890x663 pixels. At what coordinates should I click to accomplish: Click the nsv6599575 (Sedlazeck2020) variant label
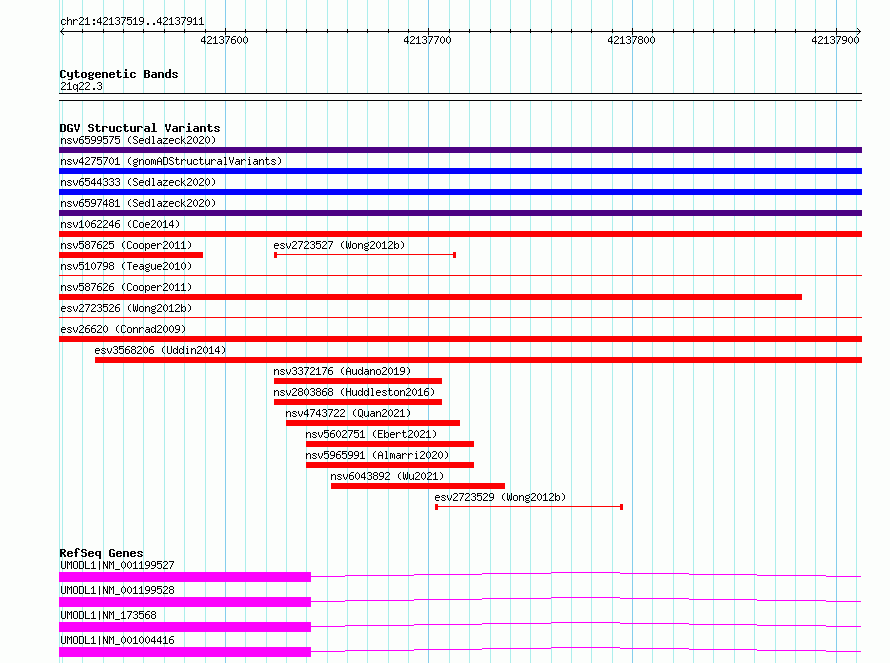click(138, 140)
